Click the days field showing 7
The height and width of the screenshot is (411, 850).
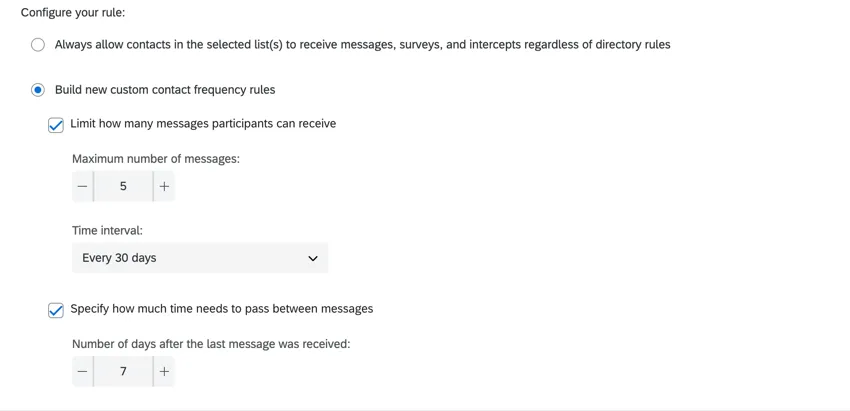coord(123,371)
